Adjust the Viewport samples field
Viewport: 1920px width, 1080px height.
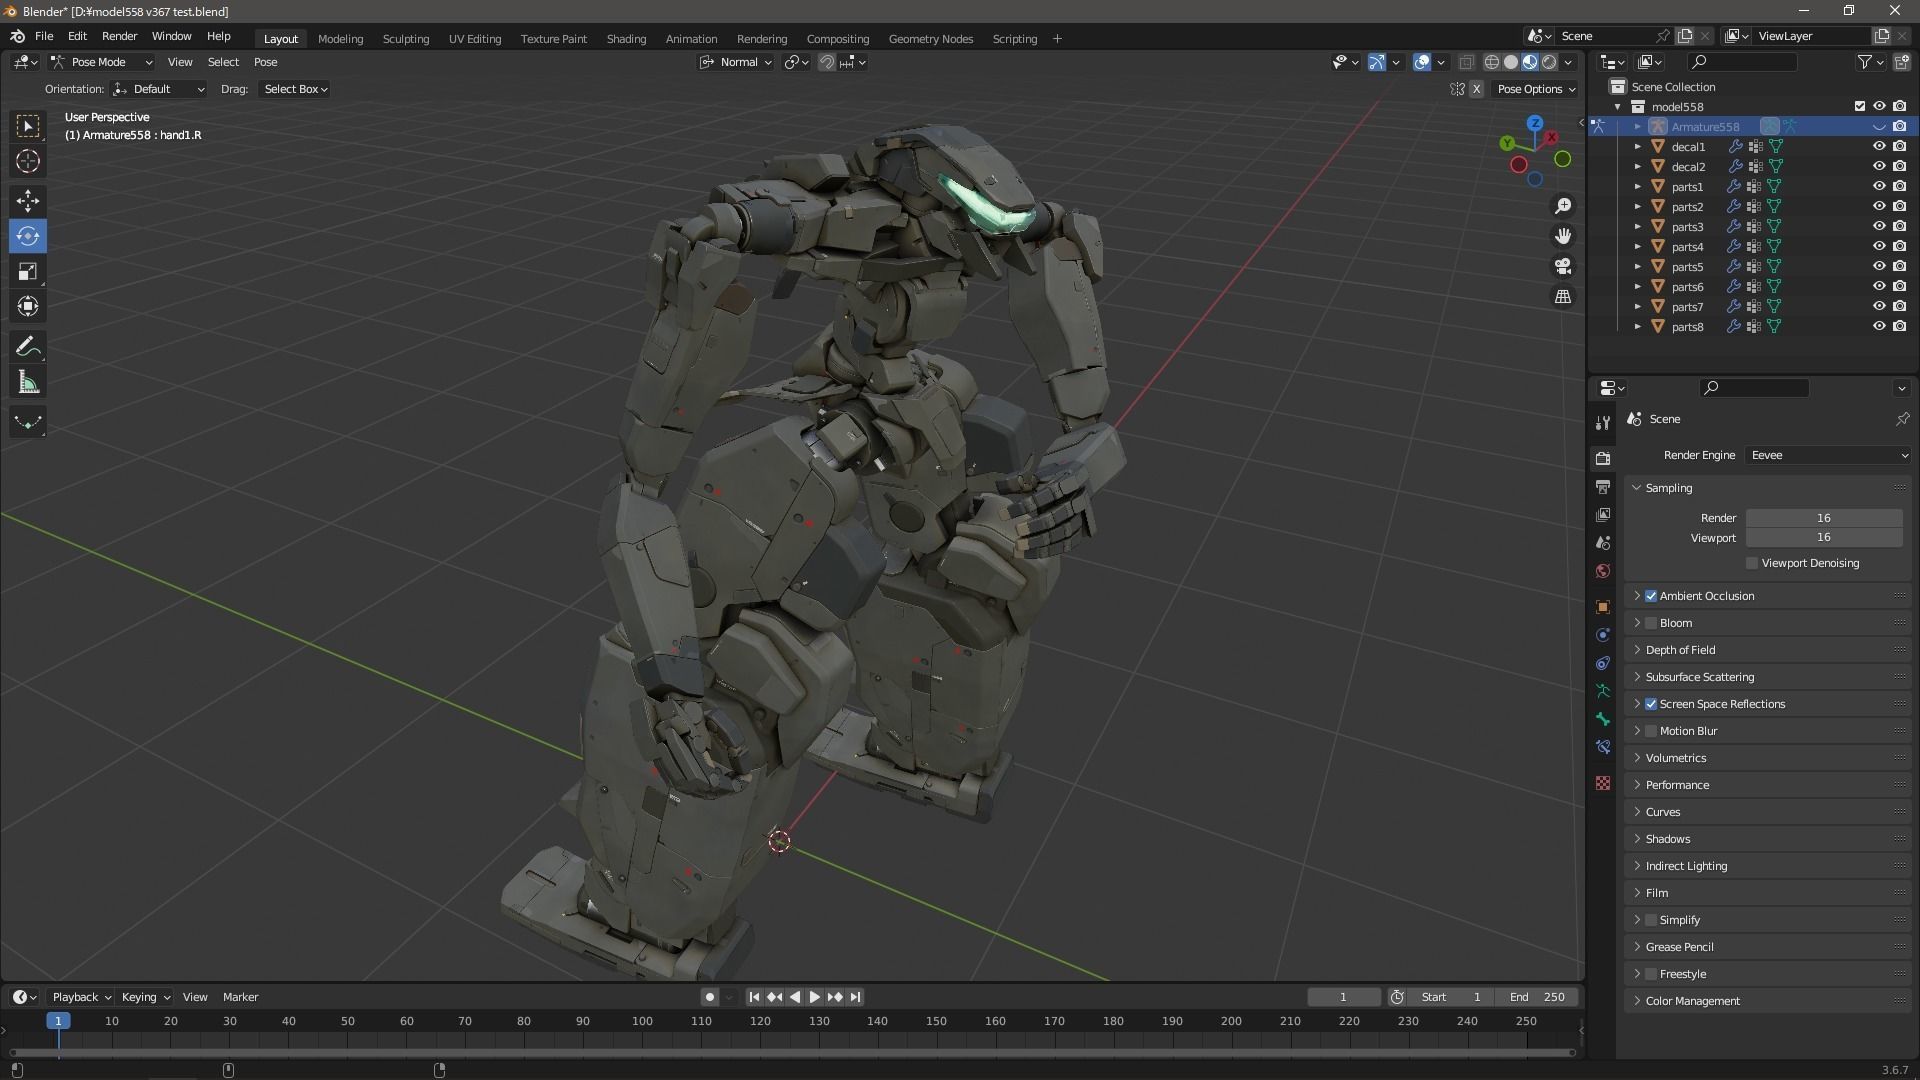(1824, 538)
